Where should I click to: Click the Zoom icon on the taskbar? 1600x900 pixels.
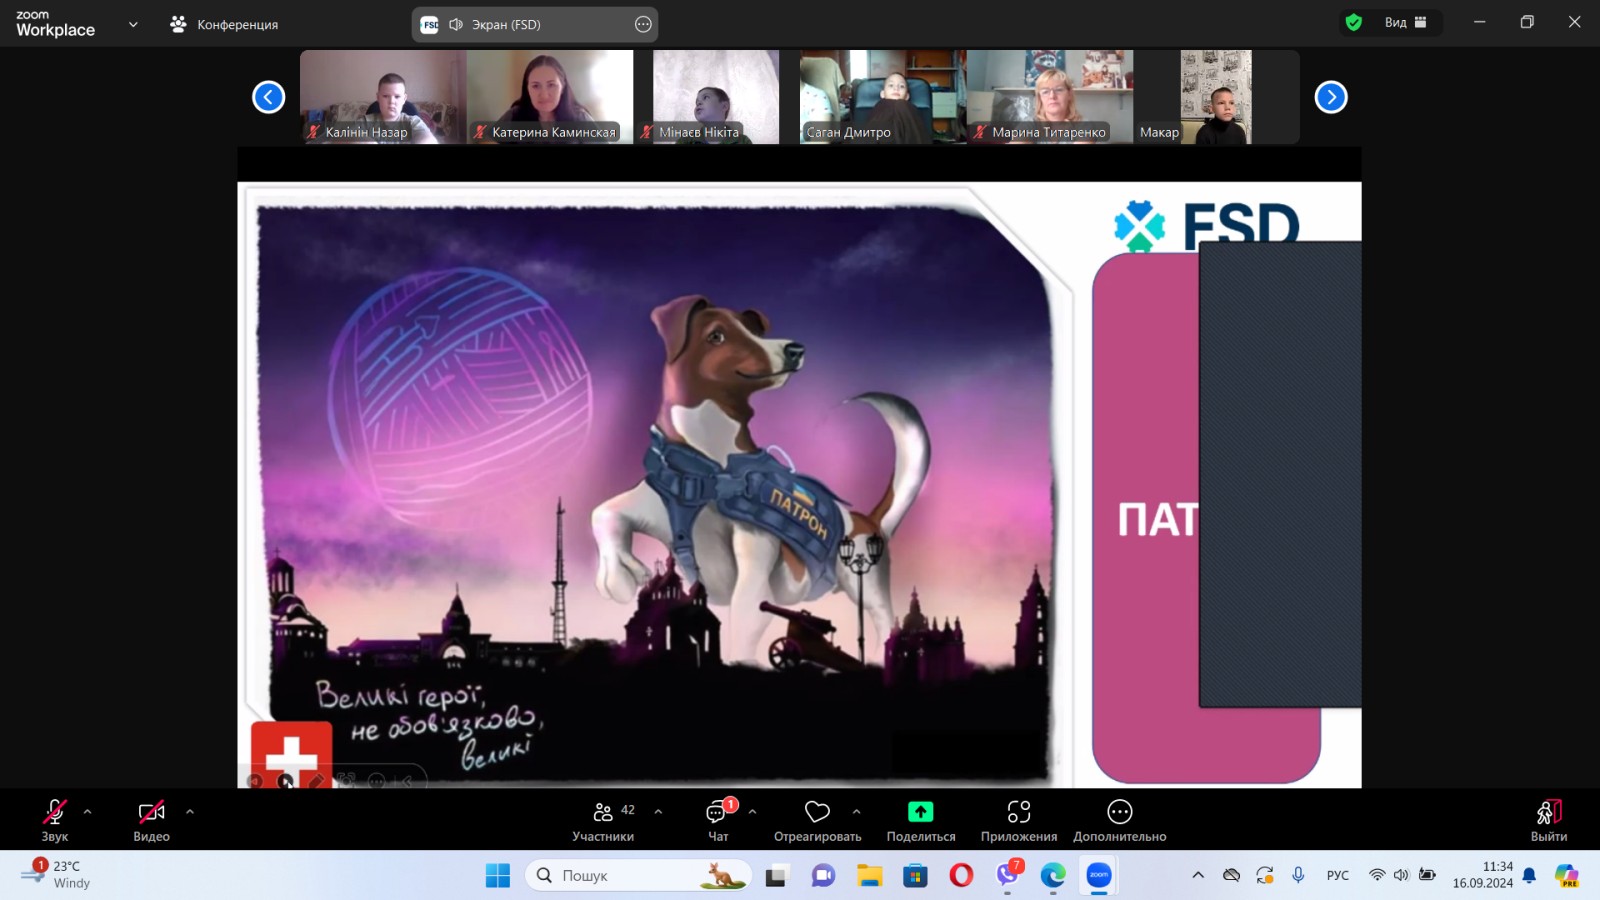1099,876
